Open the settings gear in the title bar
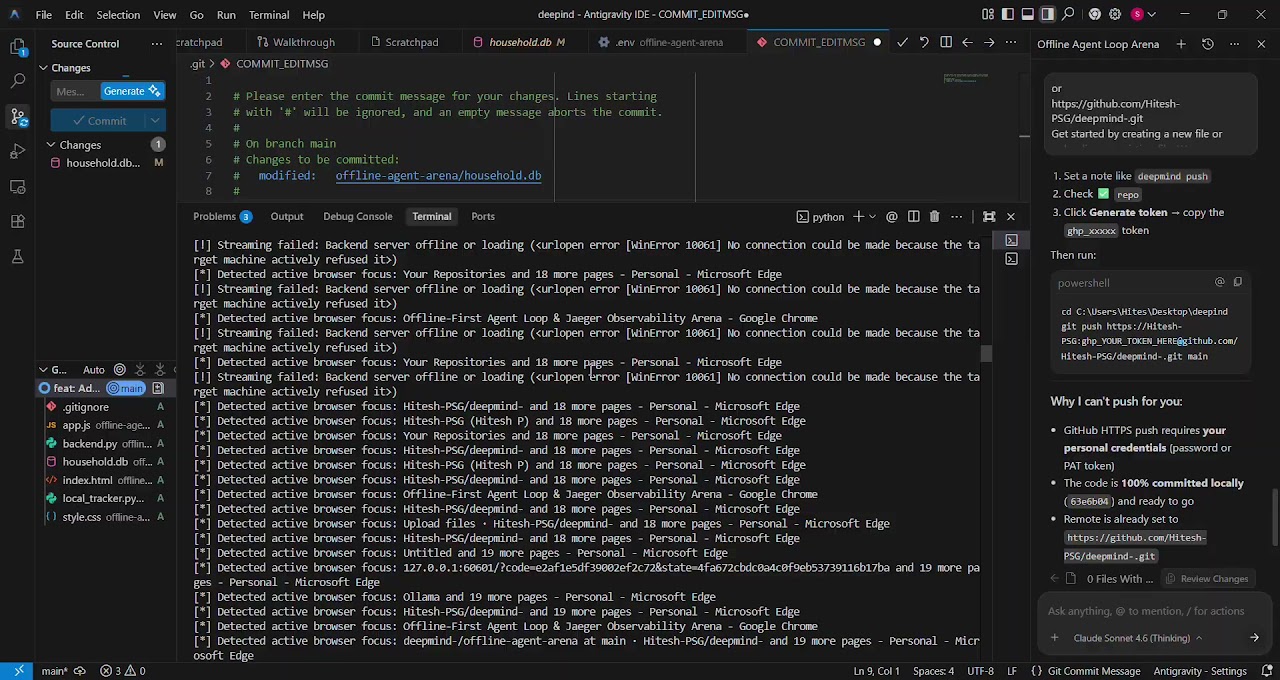Image resolution: width=1280 pixels, height=680 pixels. [1116, 14]
